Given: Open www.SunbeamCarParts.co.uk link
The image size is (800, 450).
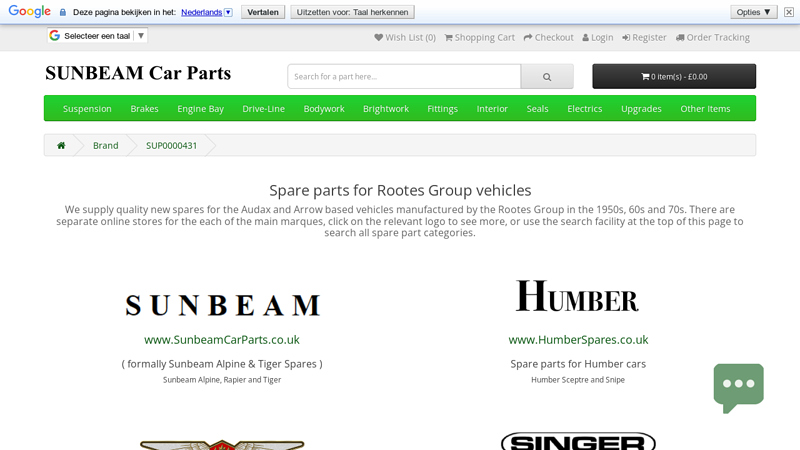Looking at the screenshot, I should coord(222,340).
